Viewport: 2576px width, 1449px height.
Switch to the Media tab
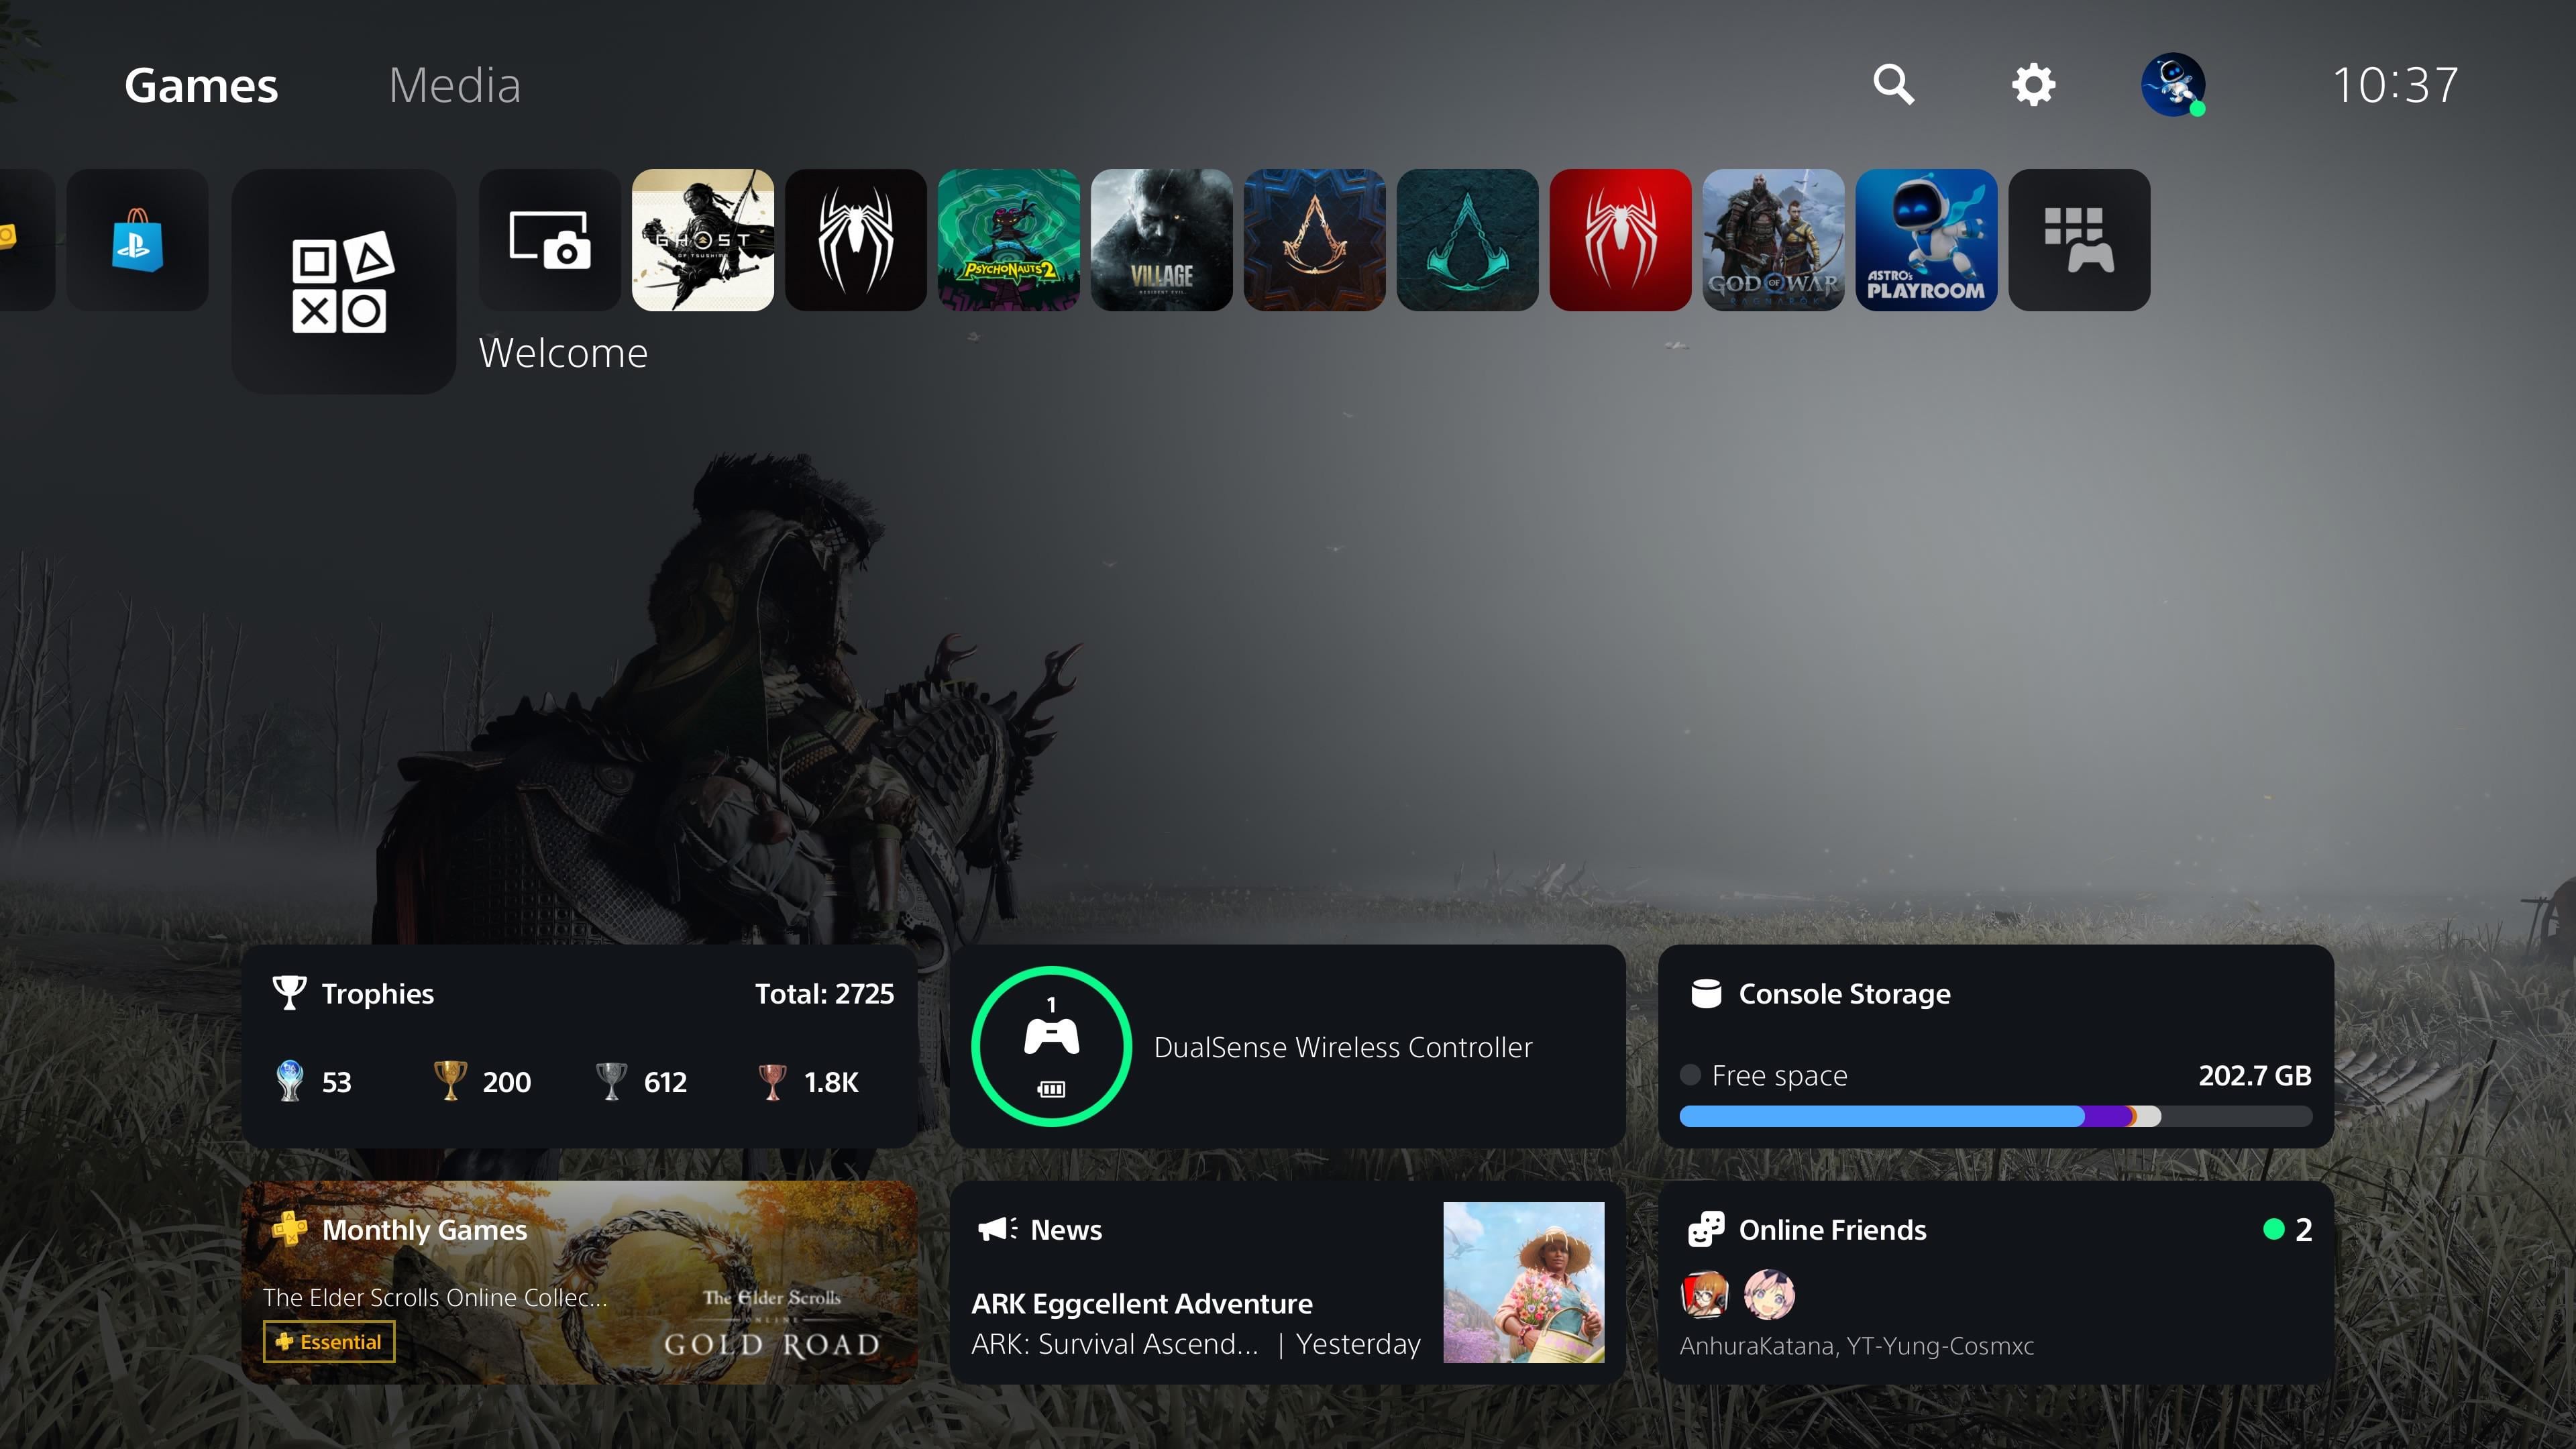[x=454, y=86]
